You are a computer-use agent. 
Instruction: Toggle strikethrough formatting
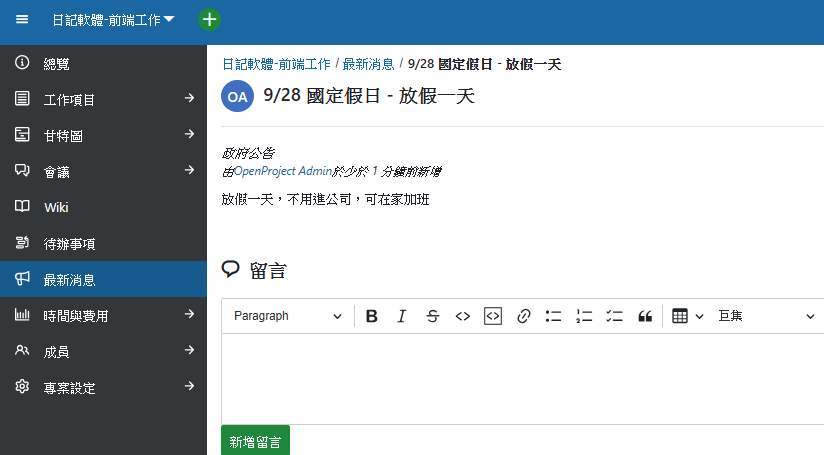tap(432, 316)
